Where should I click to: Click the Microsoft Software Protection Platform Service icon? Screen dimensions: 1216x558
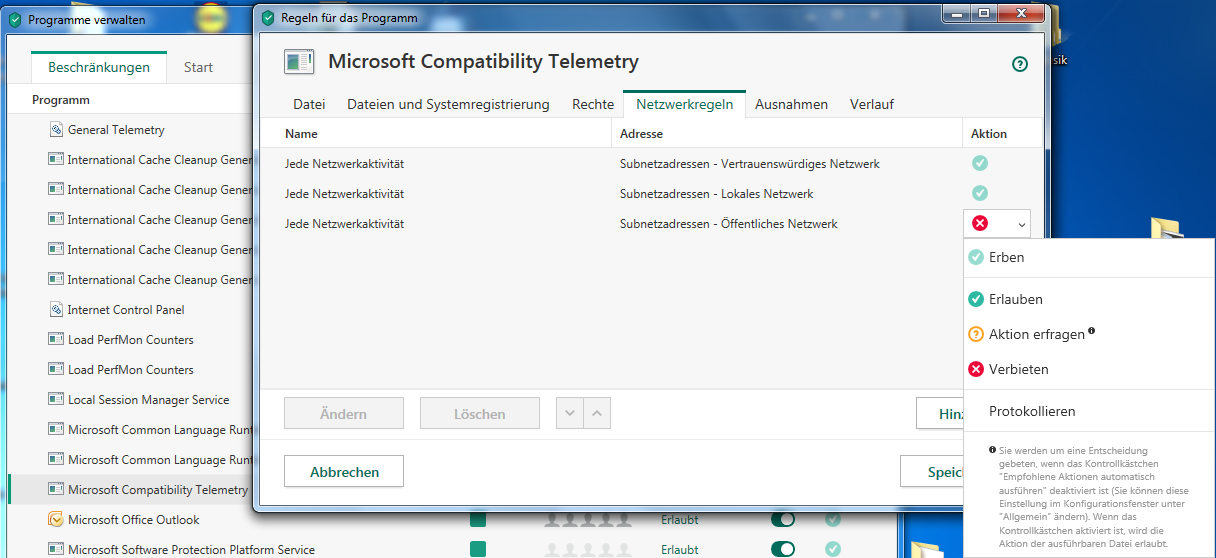point(56,550)
